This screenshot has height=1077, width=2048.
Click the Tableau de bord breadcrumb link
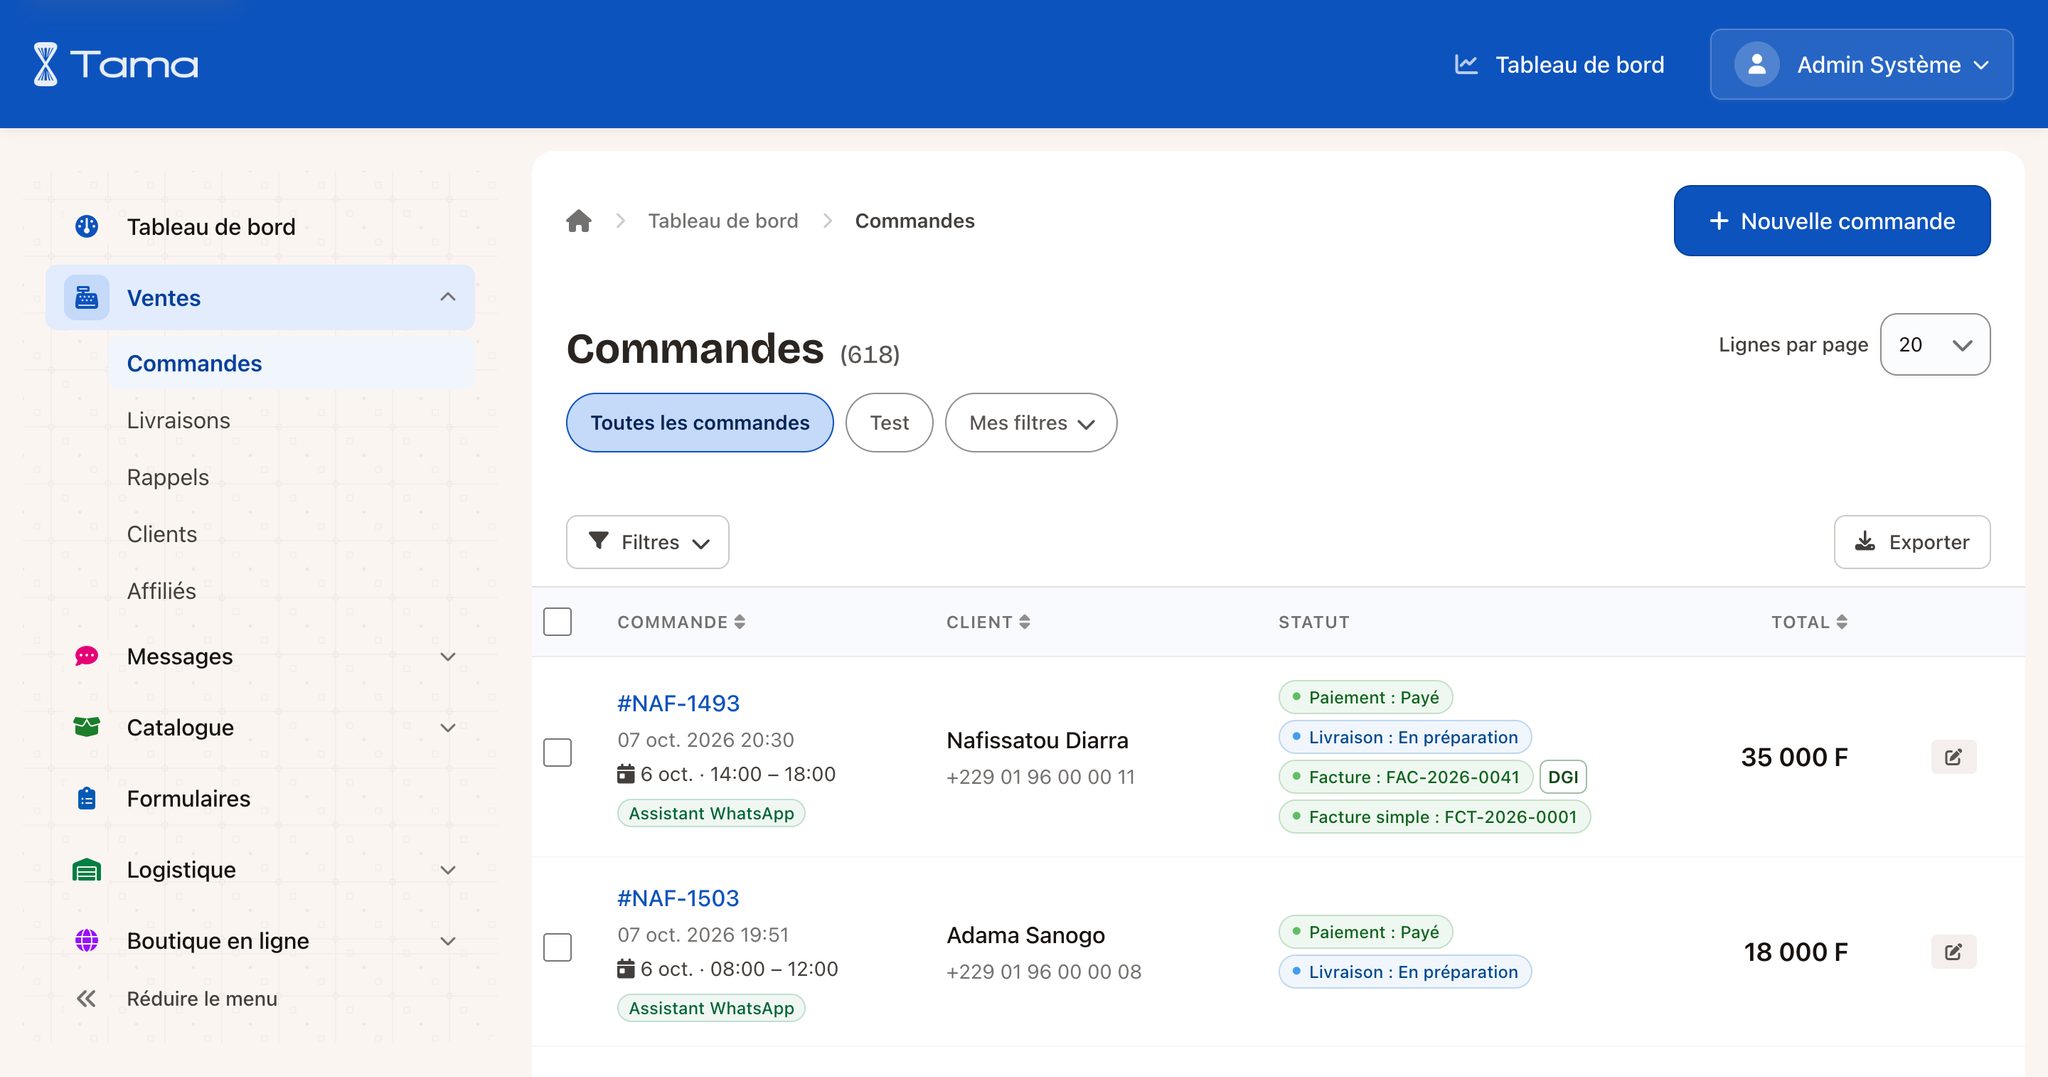(723, 221)
